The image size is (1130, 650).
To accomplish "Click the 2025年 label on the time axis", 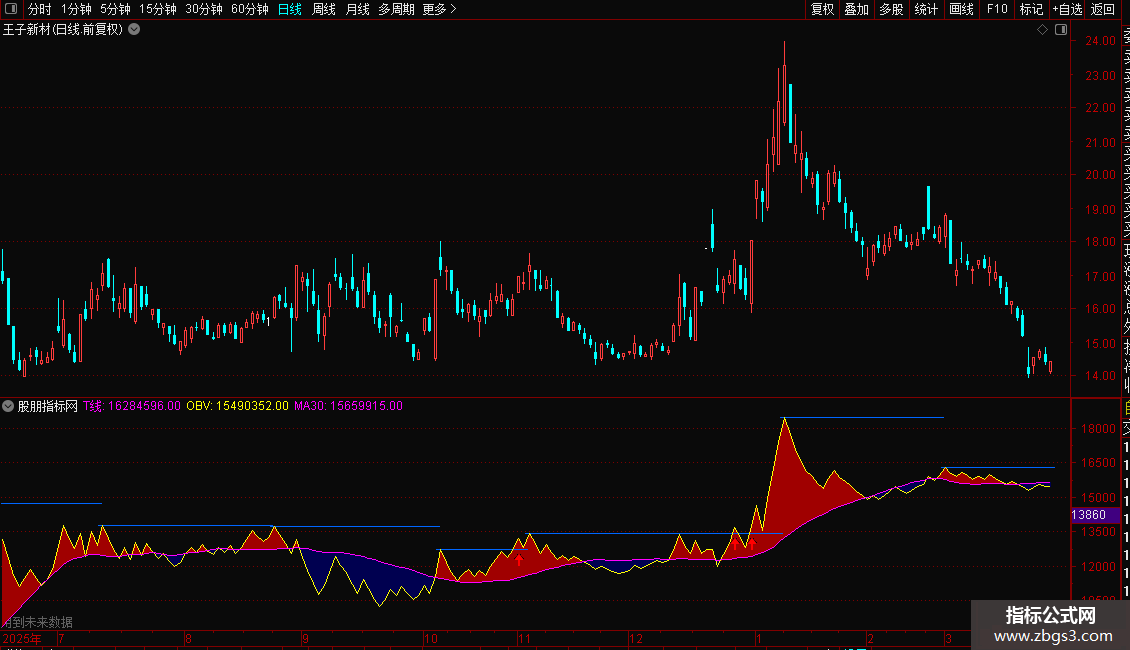I will coord(22,638).
